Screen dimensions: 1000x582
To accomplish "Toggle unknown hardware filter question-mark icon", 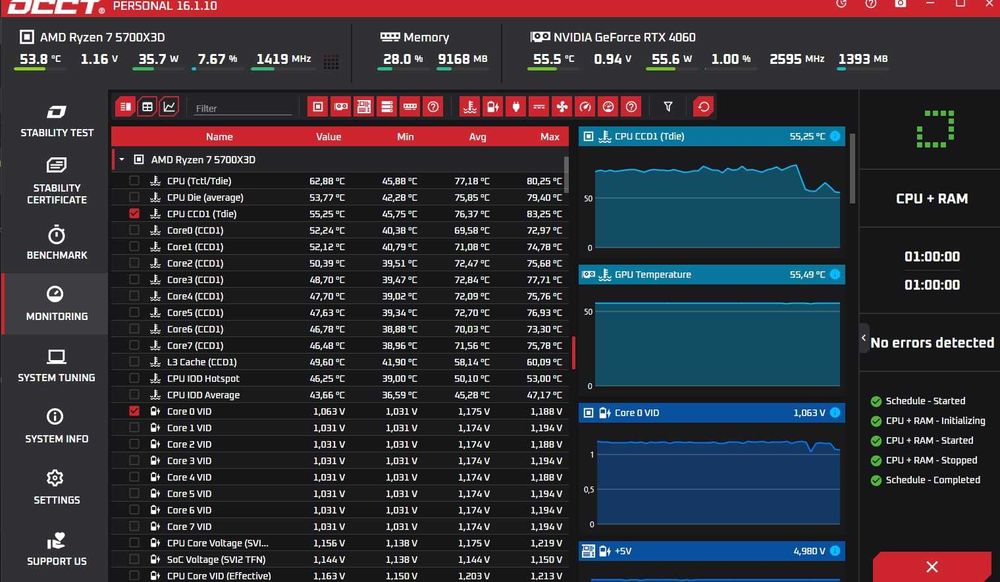I will [433, 107].
